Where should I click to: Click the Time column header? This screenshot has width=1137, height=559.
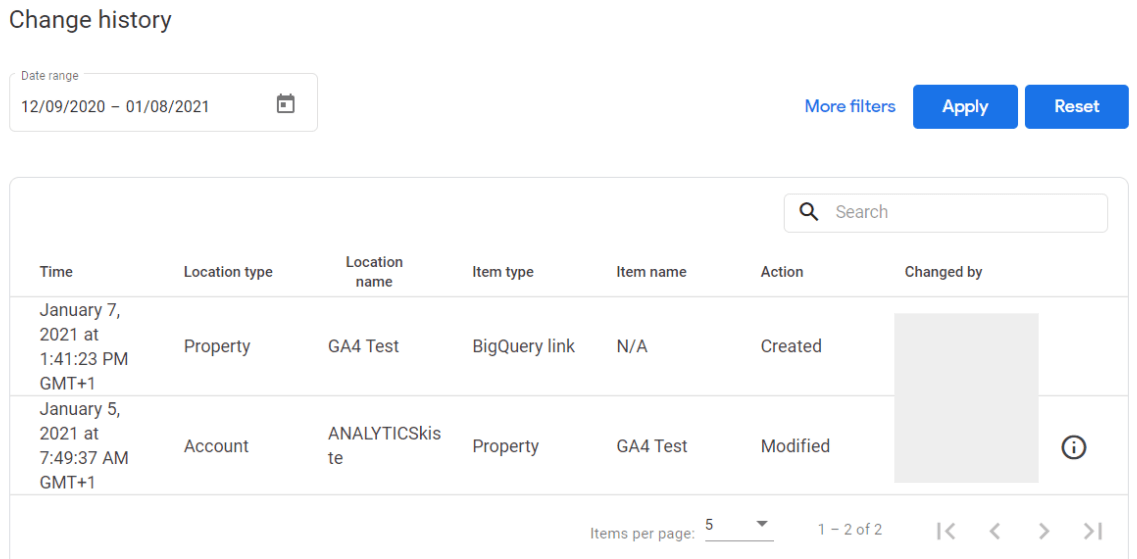(56, 272)
